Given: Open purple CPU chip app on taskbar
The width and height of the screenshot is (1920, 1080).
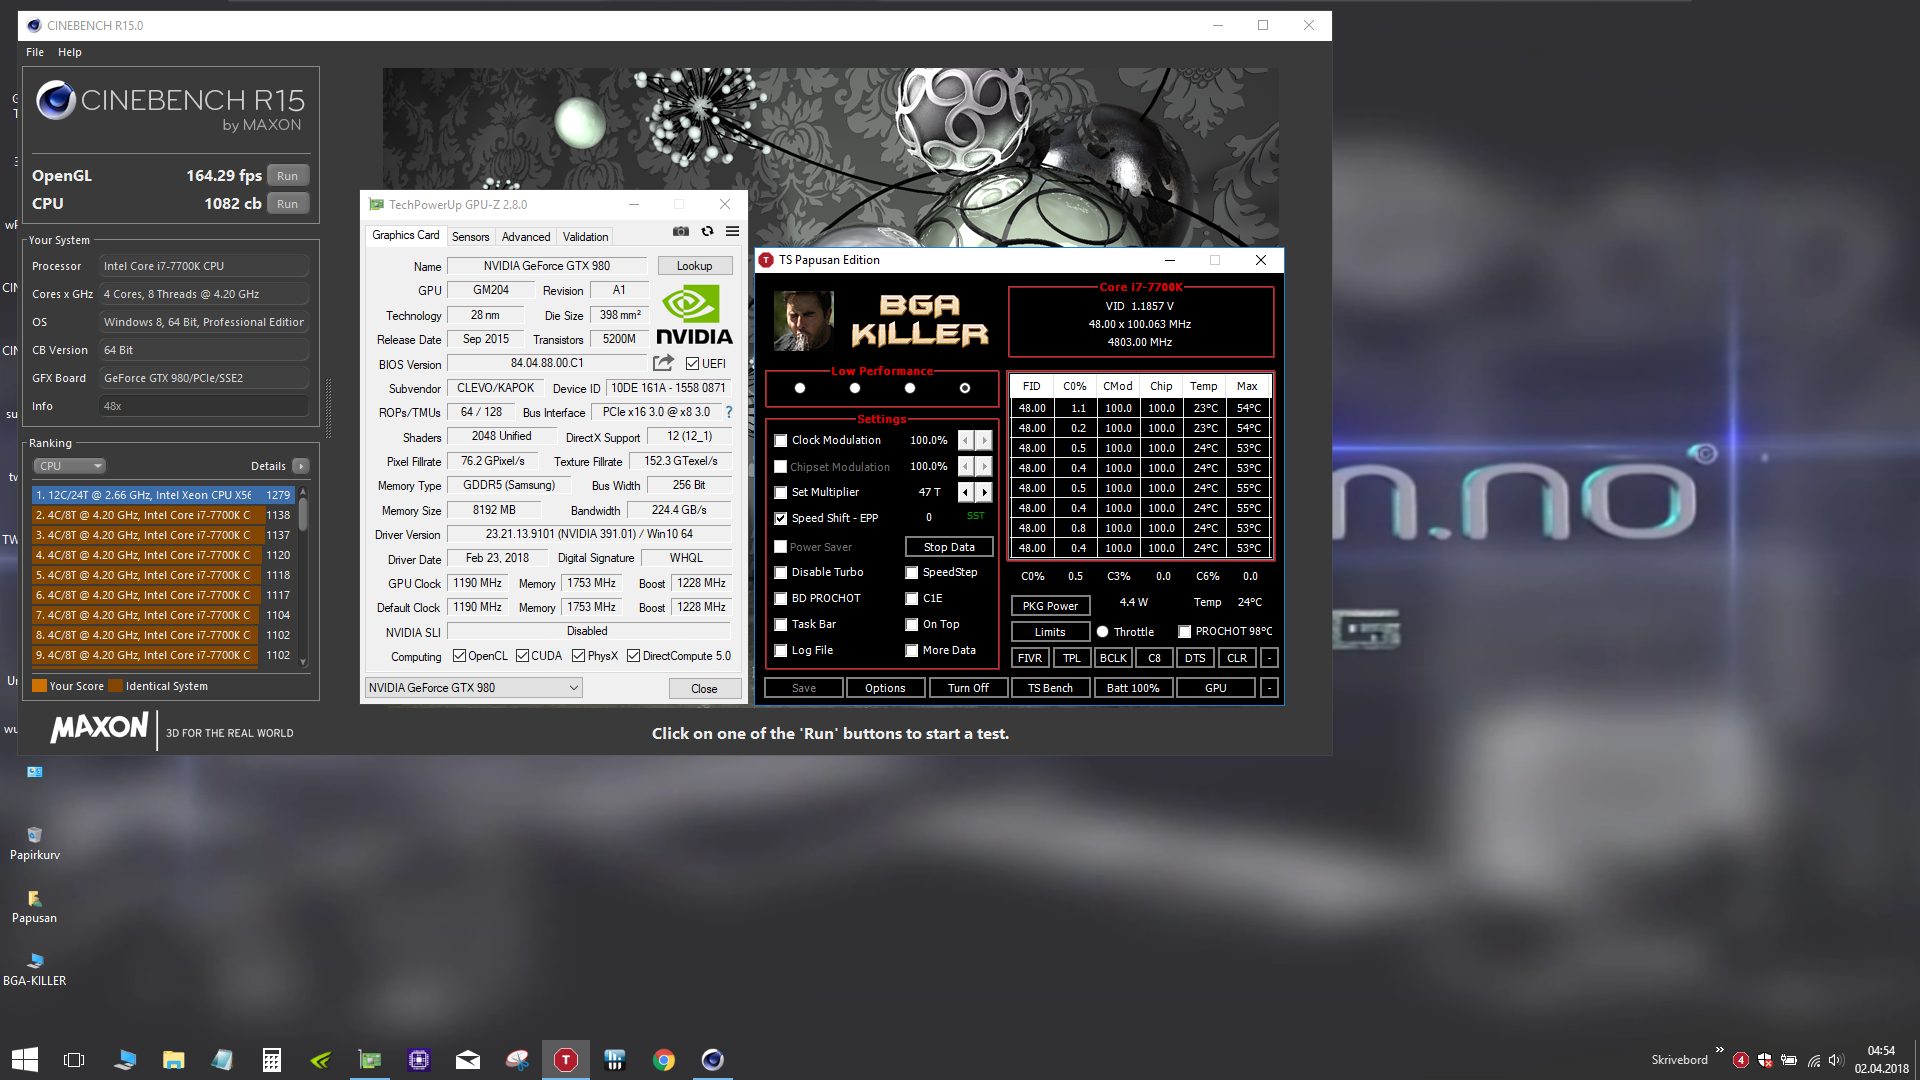Looking at the screenshot, I should pyautogui.click(x=419, y=1059).
